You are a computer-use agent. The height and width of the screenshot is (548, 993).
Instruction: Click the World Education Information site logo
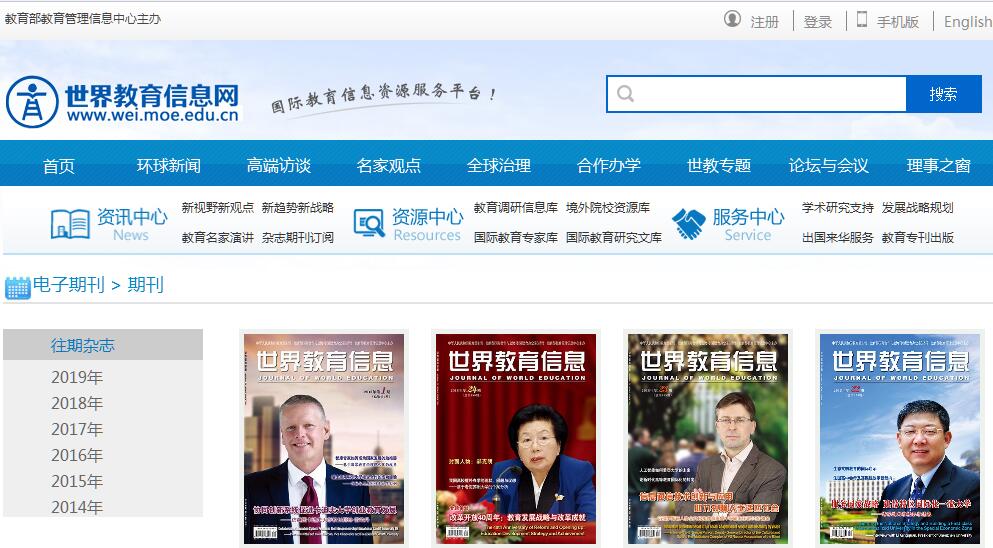point(123,102)
